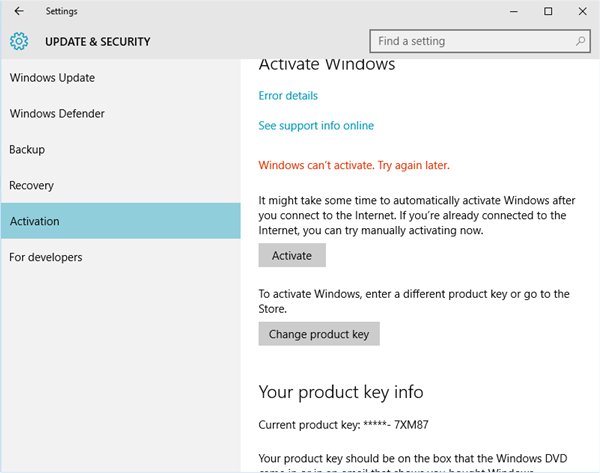Open See support info online link

point(316,126)
